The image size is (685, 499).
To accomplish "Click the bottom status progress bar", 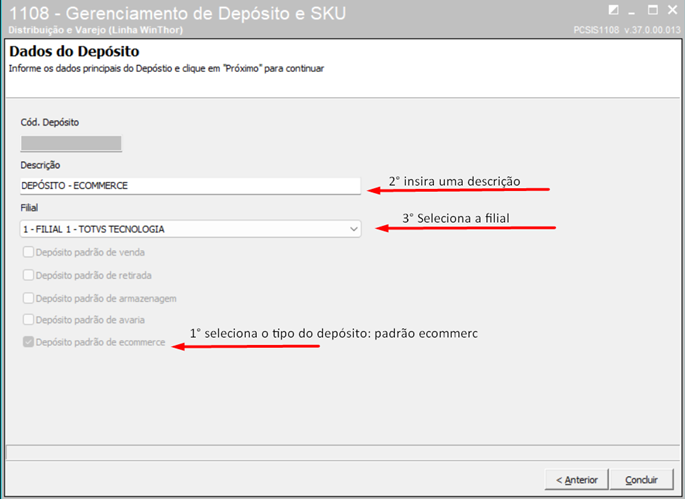I will click(x=340, y=453).
